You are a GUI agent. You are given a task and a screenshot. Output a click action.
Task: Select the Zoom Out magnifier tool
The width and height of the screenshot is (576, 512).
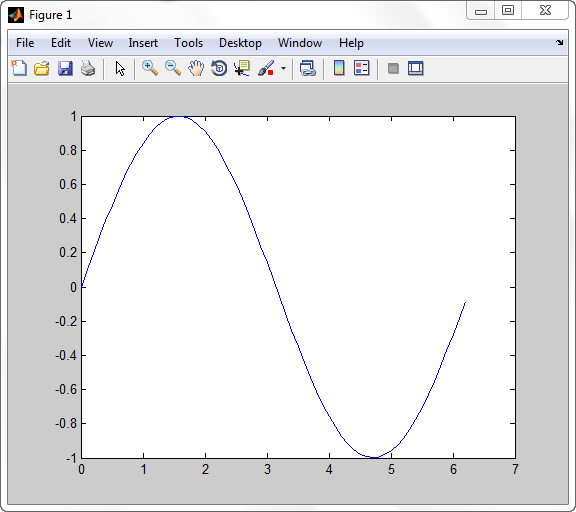pyautogui.click(x=173, y=68)
